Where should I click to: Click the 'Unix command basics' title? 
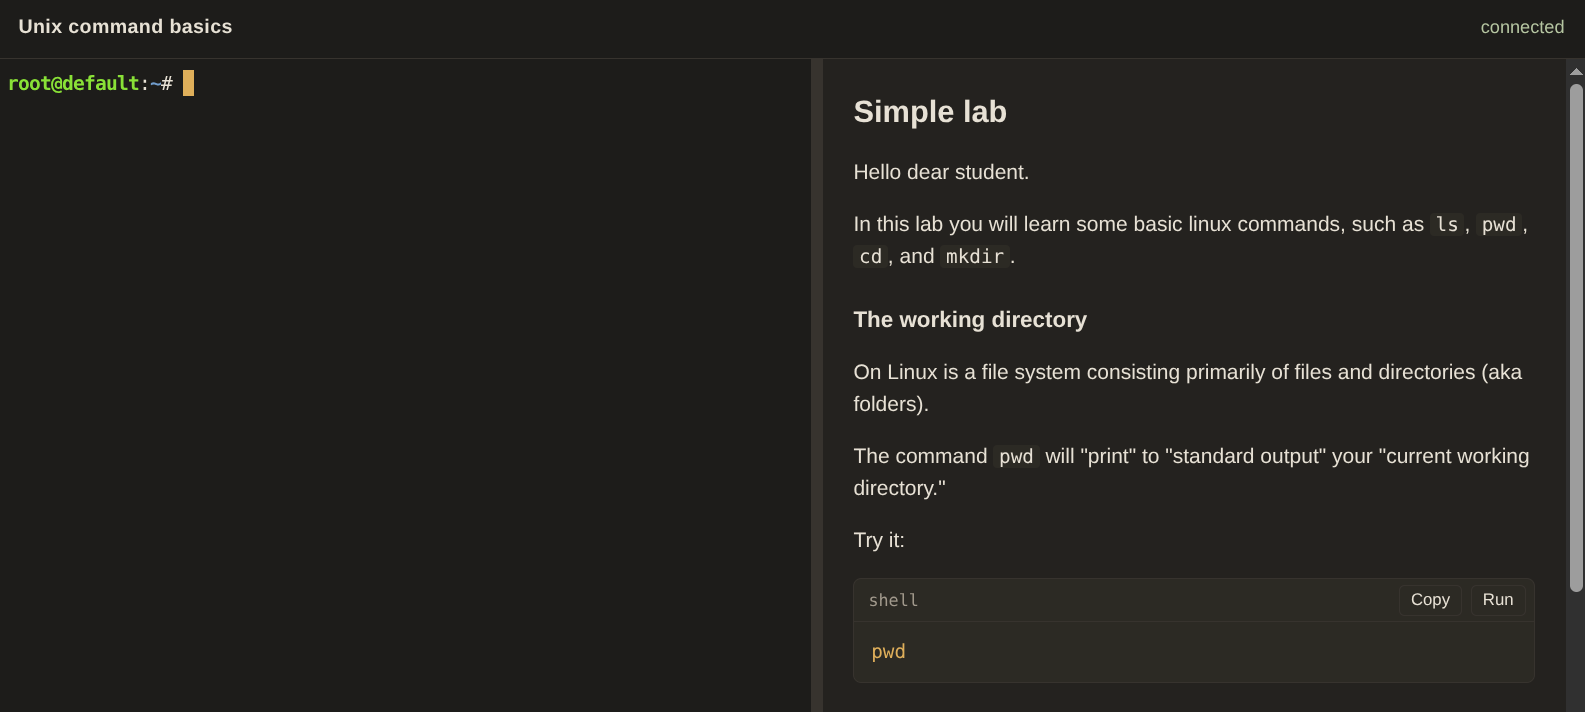point(125,27)
